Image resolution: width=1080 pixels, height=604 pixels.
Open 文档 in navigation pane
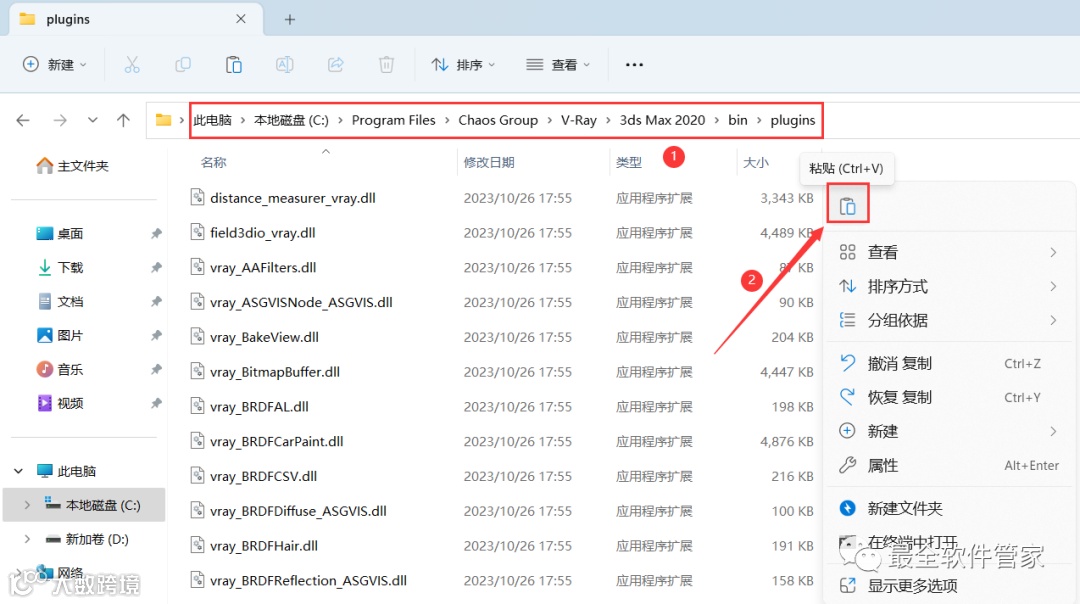60,302
